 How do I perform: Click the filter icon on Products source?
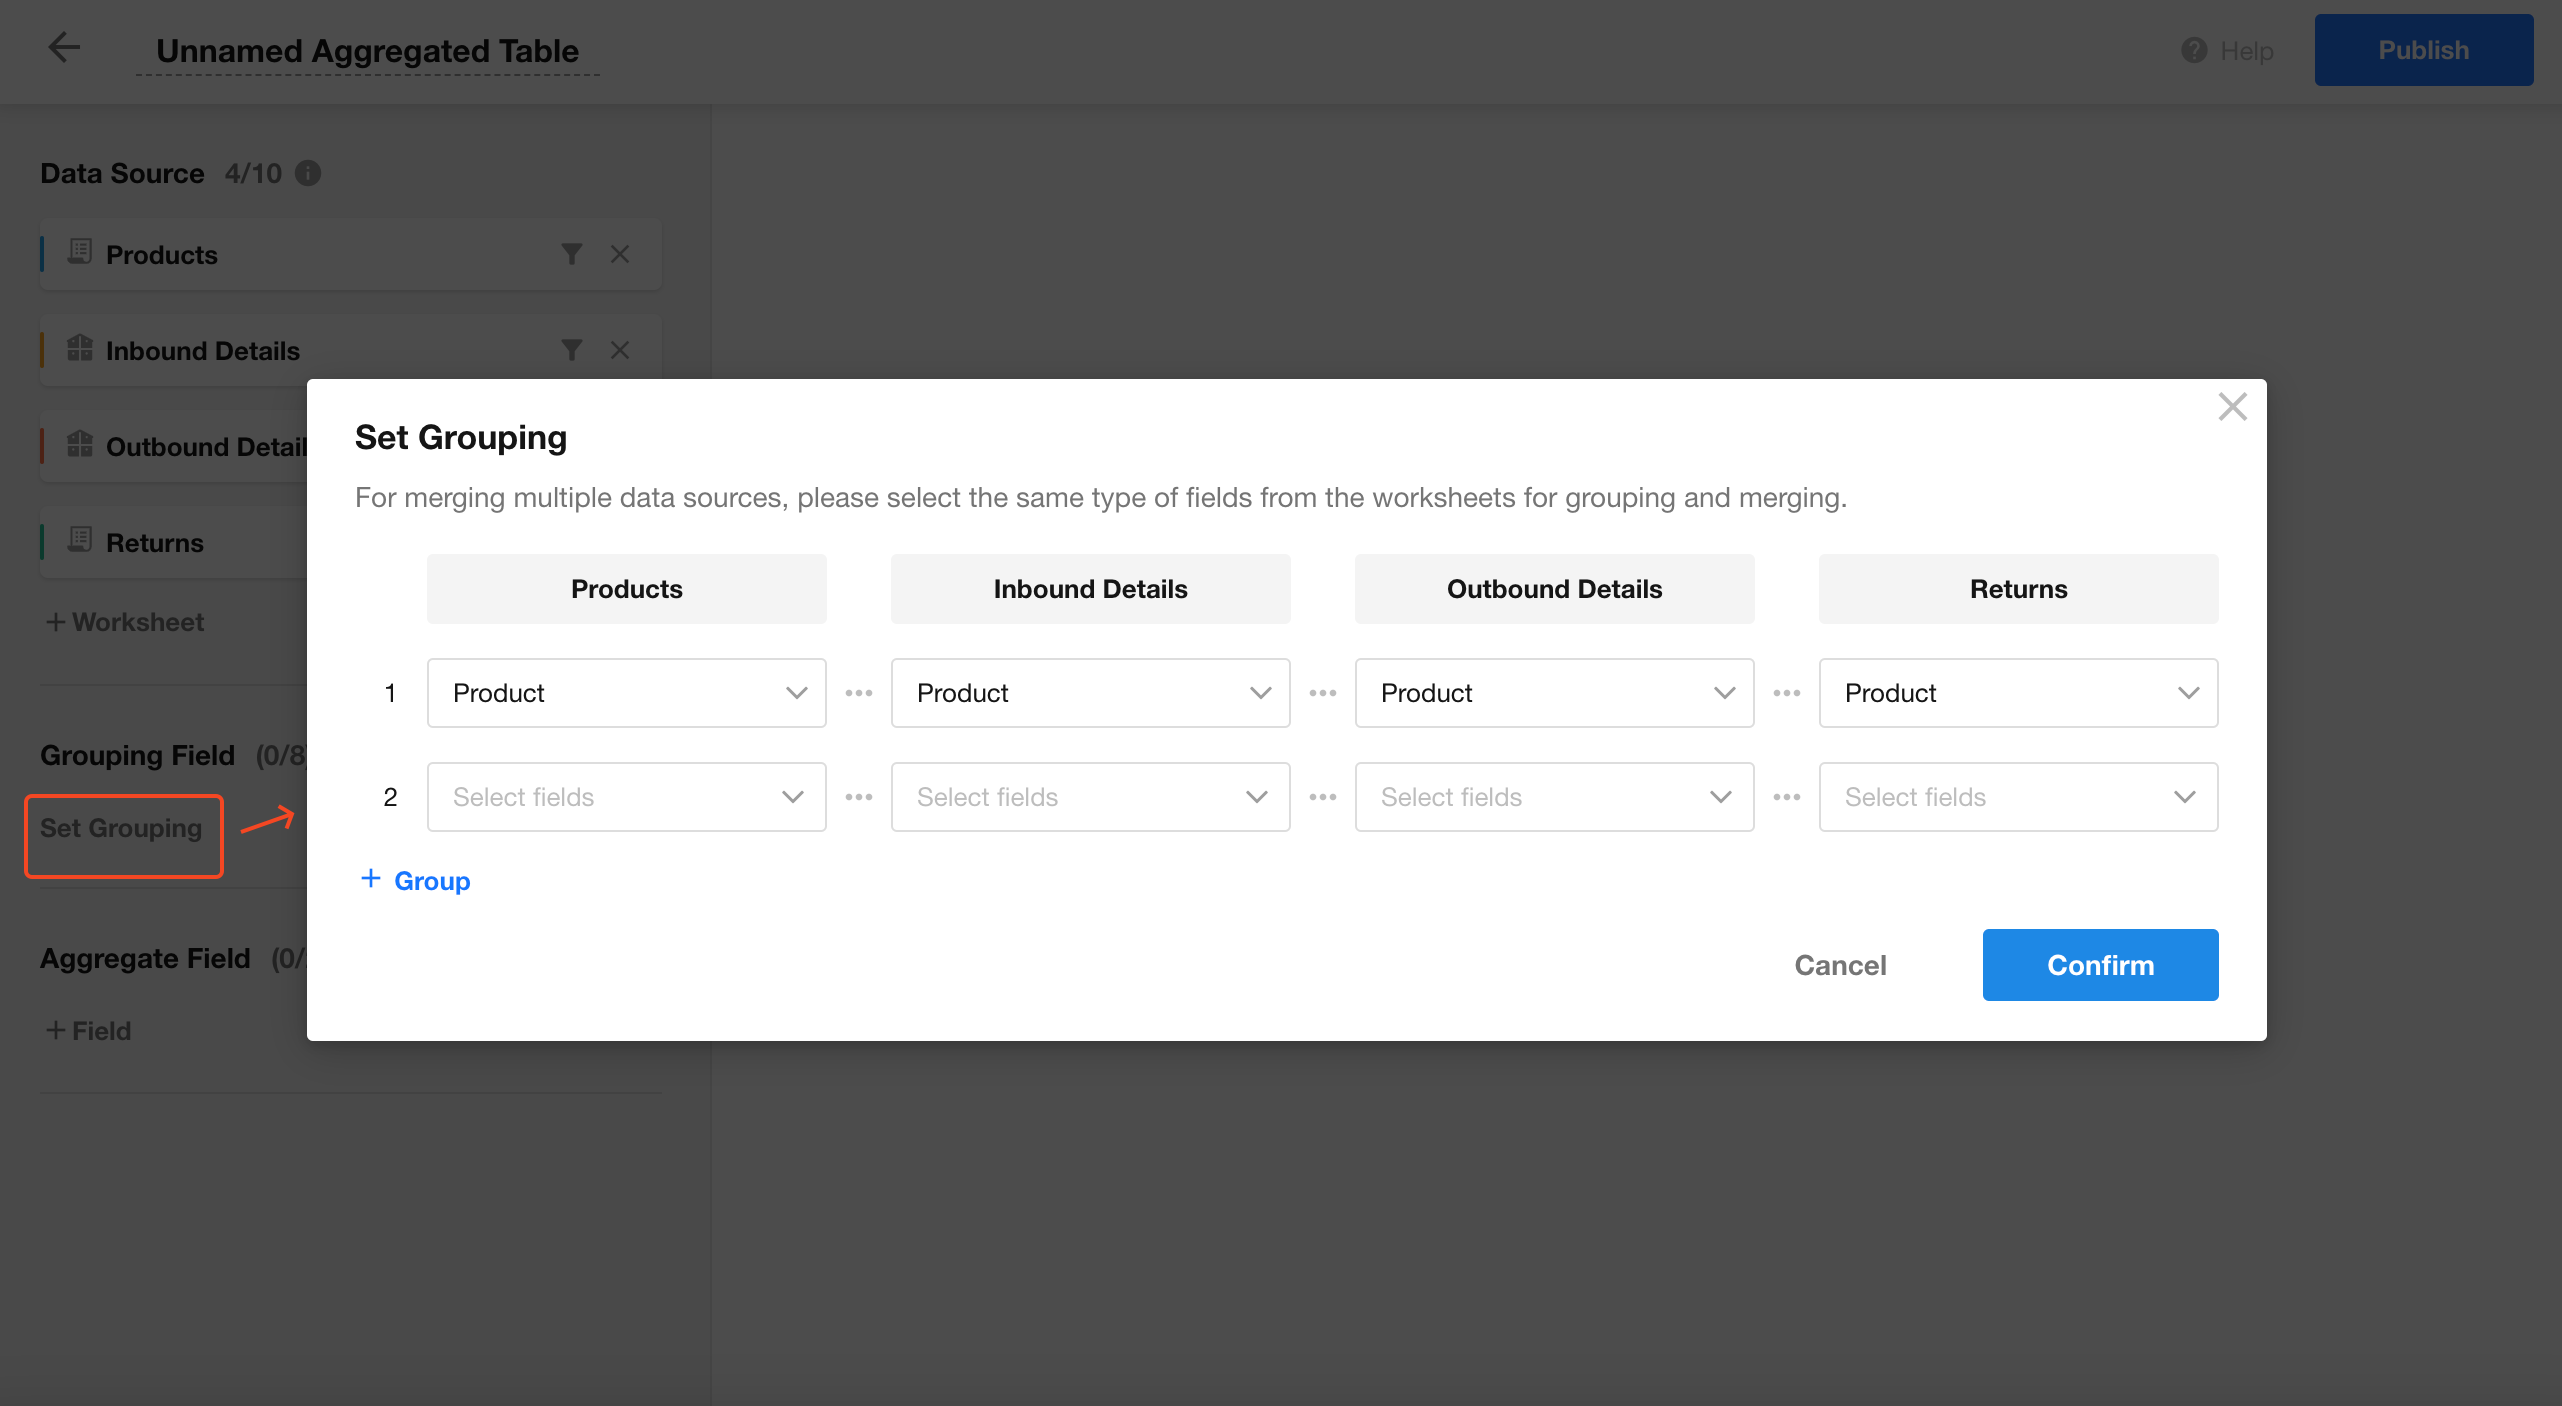tap(571, 254)
